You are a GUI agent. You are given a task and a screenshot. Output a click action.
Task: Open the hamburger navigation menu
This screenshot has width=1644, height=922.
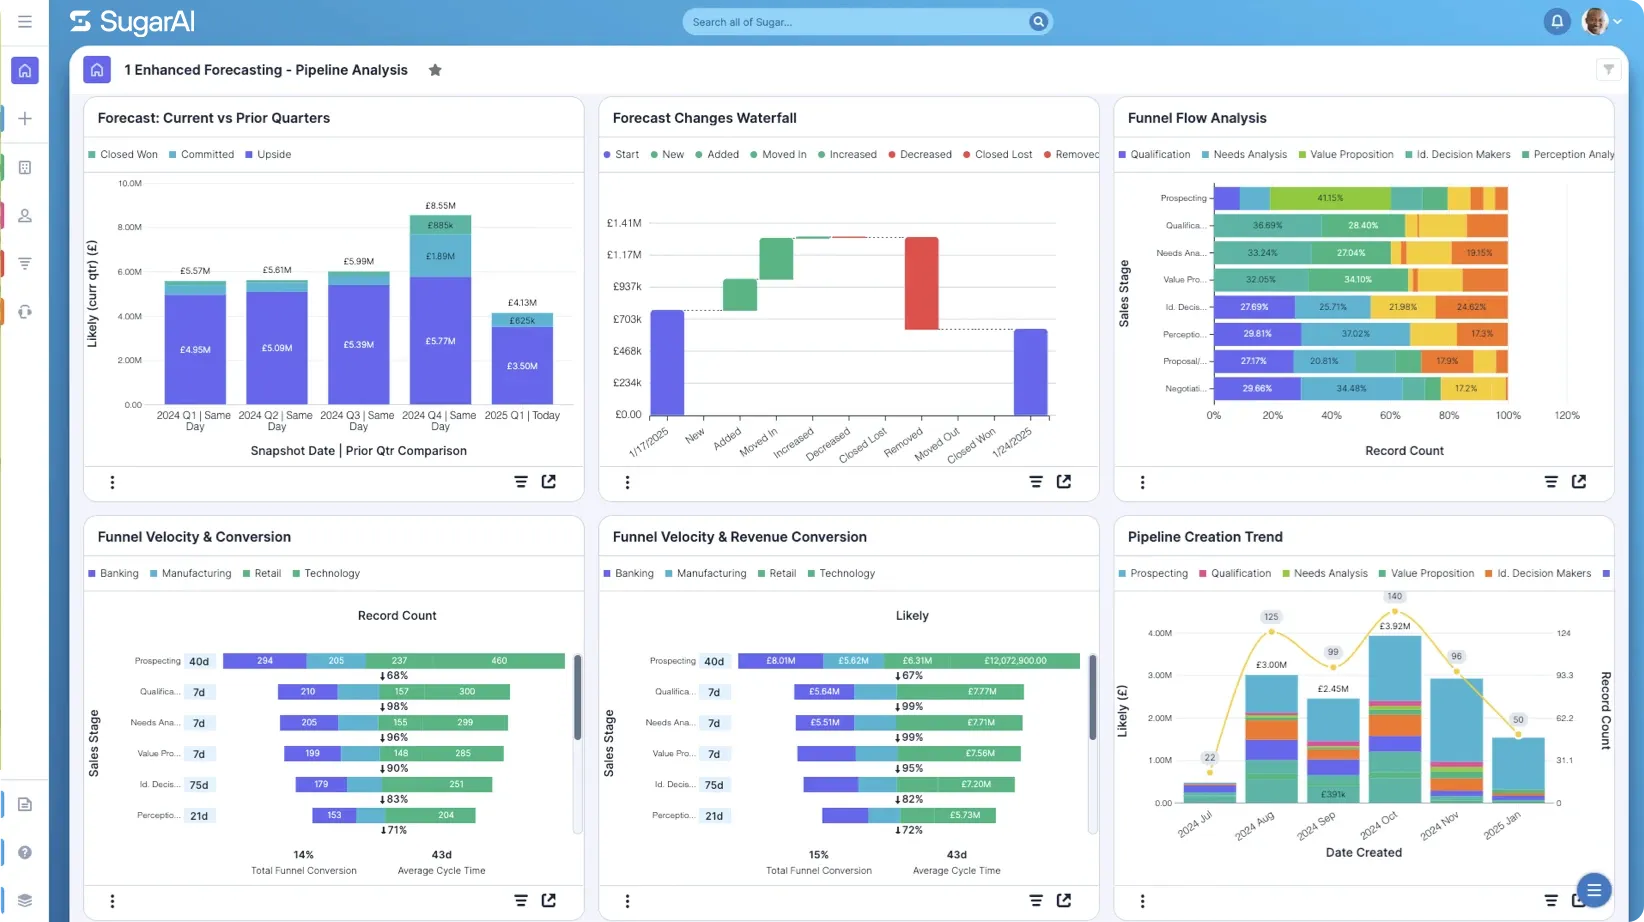pos(25,21)
